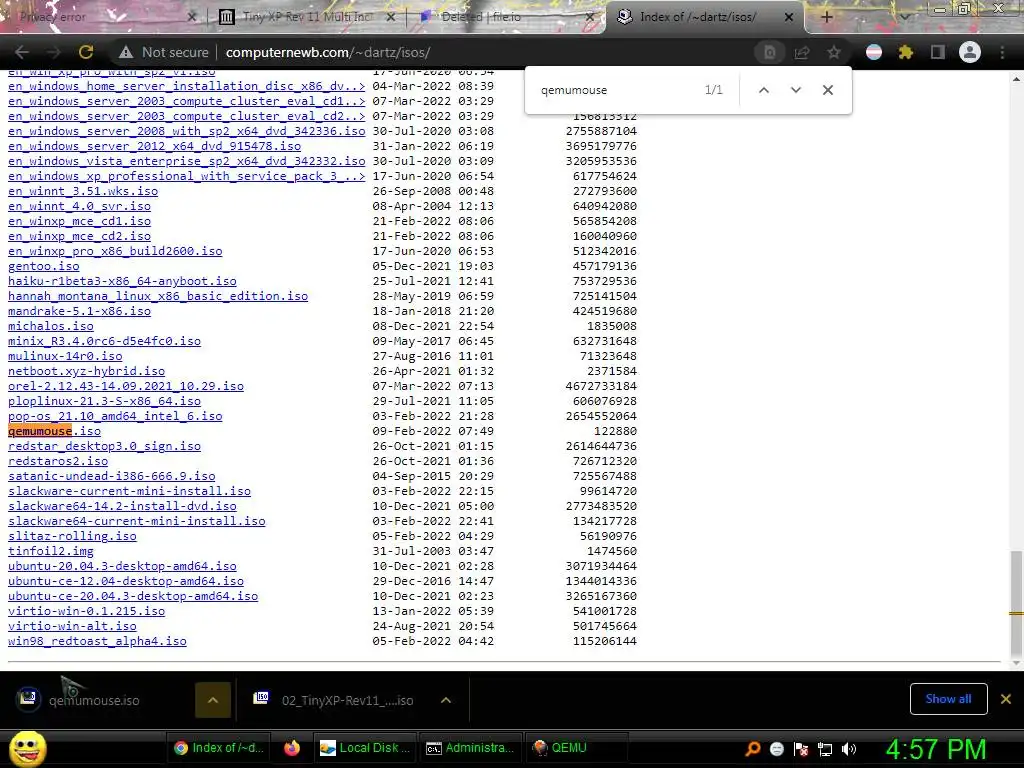
Task: Jump to next find result arrow
Action: (x=795, y=90)
